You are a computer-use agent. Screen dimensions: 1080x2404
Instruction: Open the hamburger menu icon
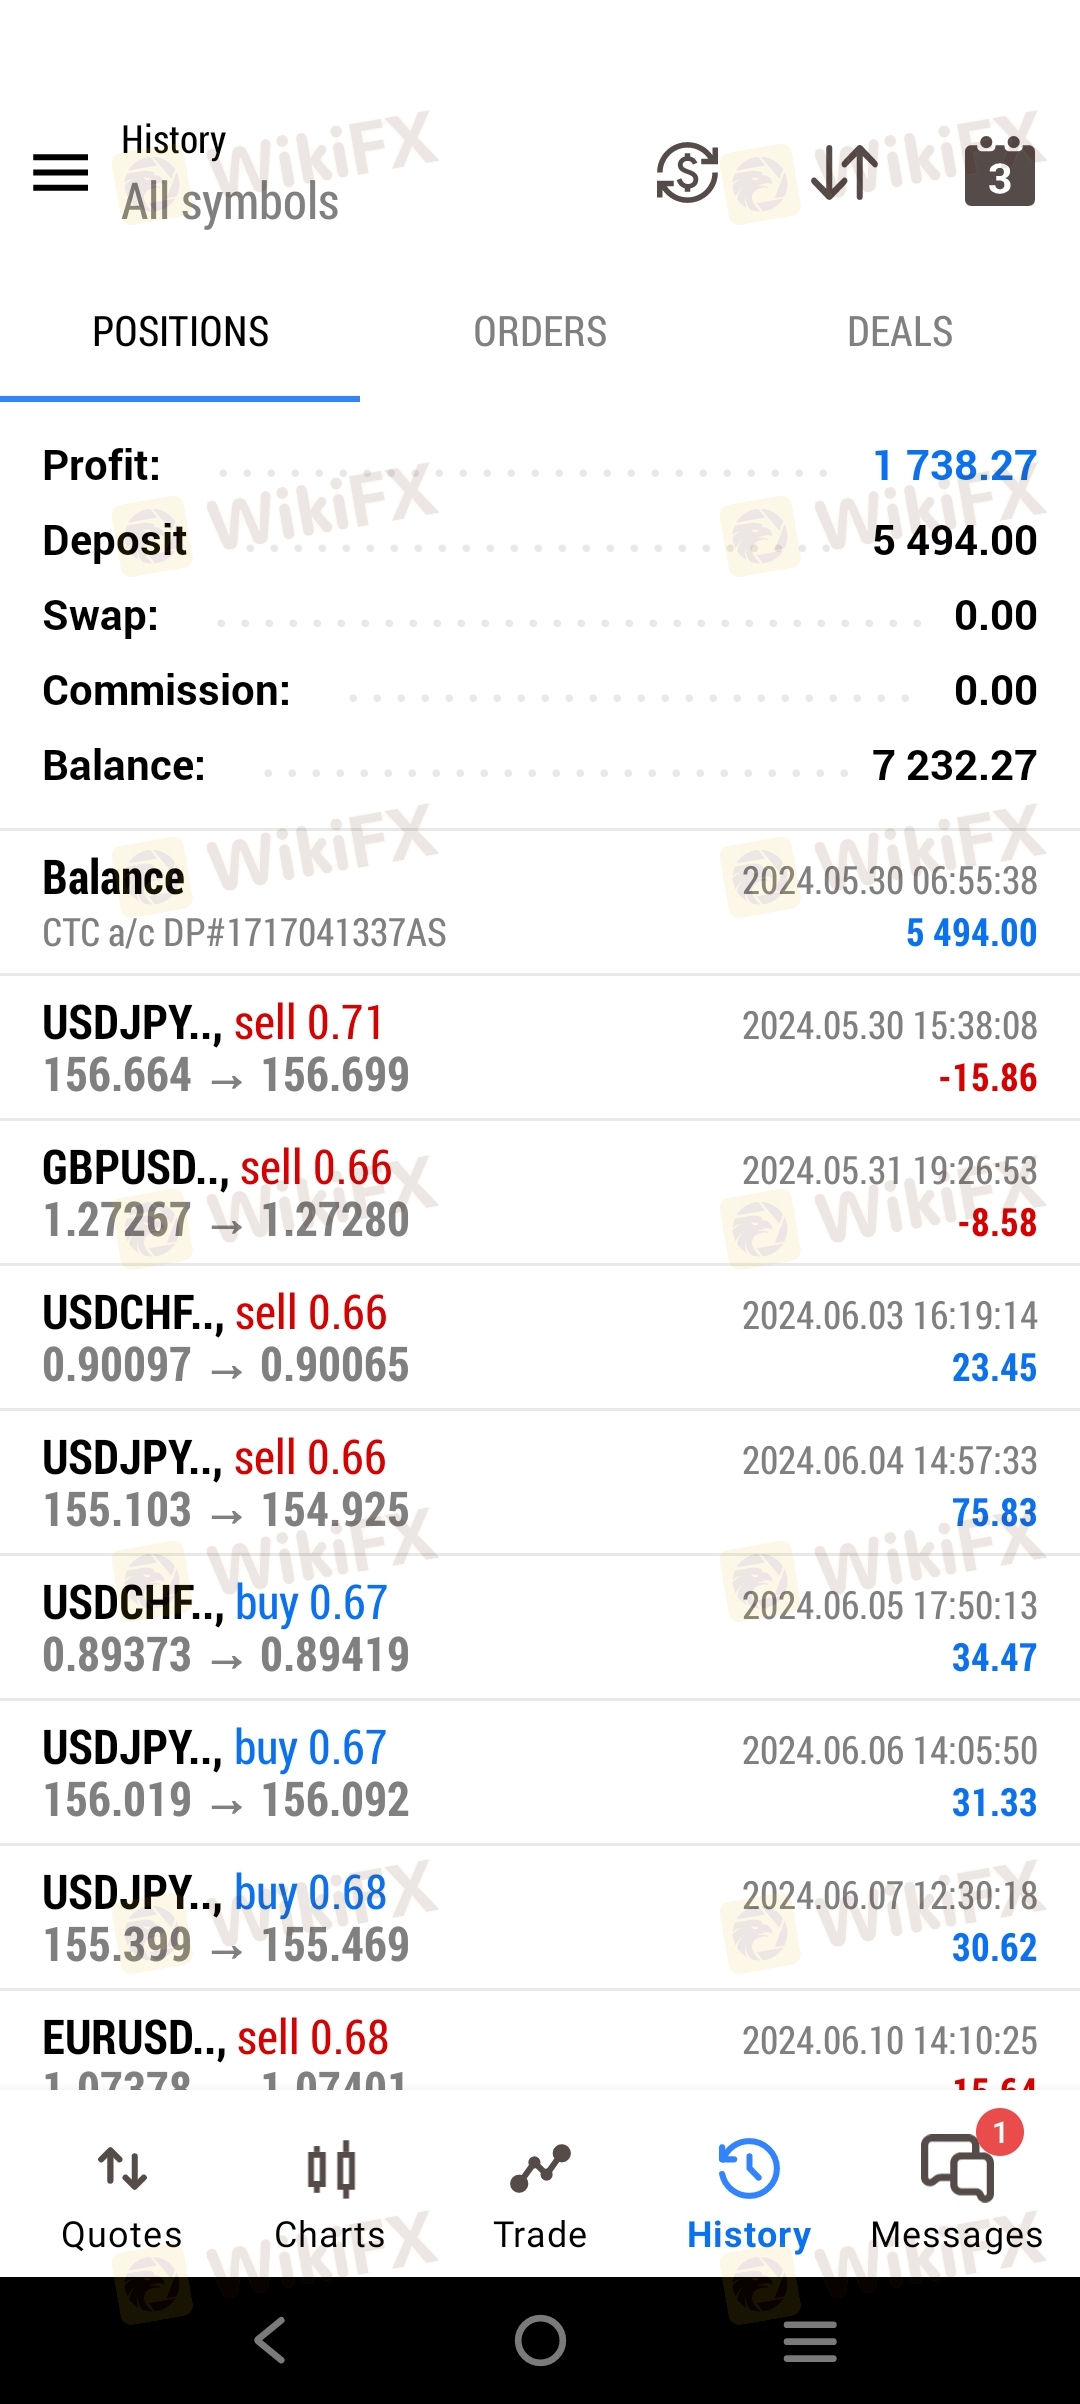tap(60, 172)
